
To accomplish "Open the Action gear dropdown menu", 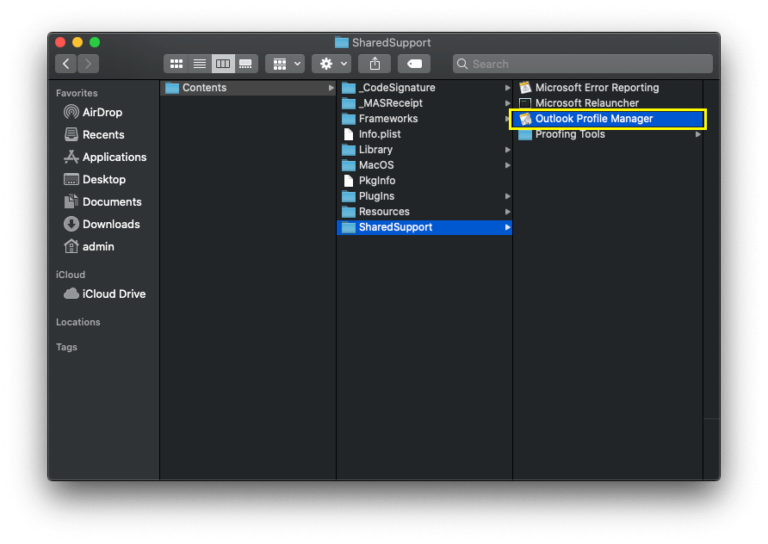I will (x=330, y=64).
